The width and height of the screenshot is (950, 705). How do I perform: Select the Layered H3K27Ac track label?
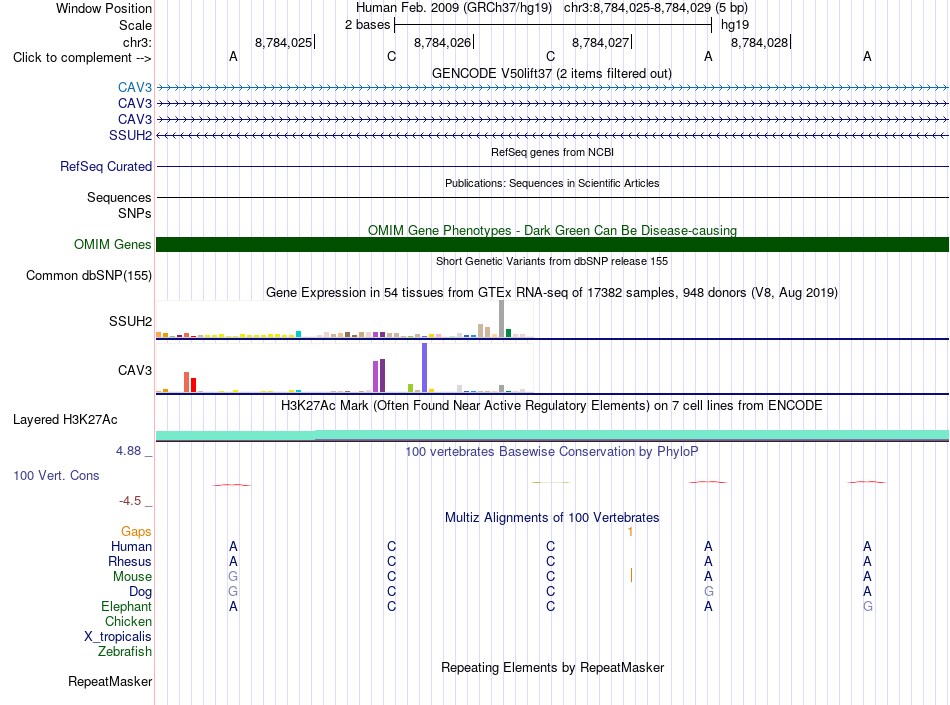pos(65,420)
